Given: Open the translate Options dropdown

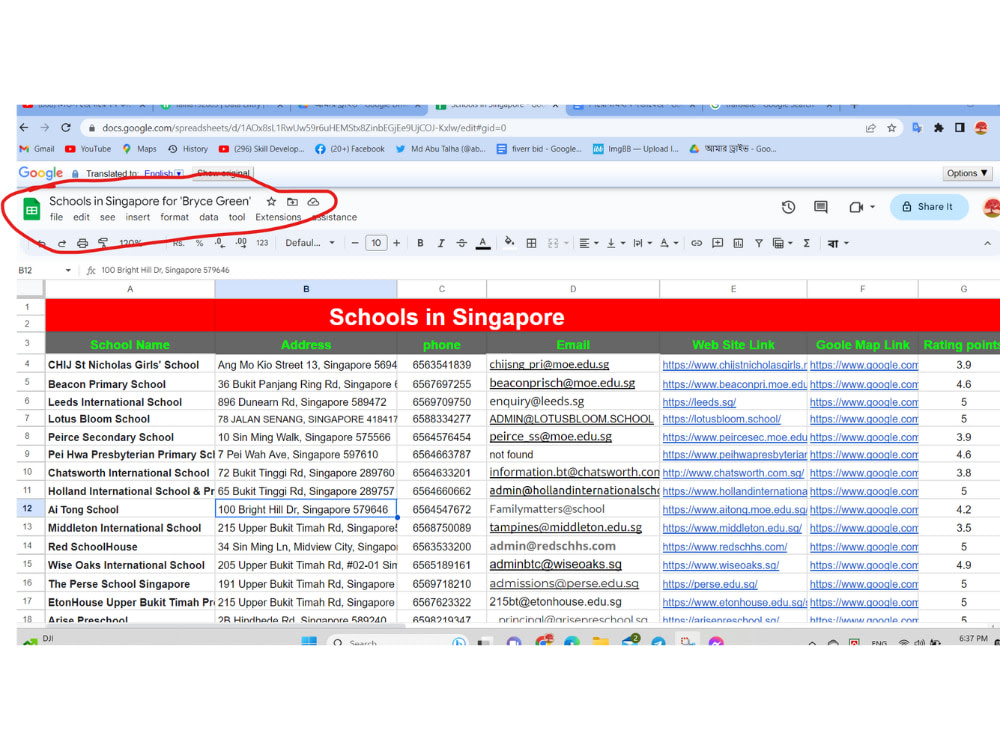Looking at the screenshot, I should click(x=967, y=173).
